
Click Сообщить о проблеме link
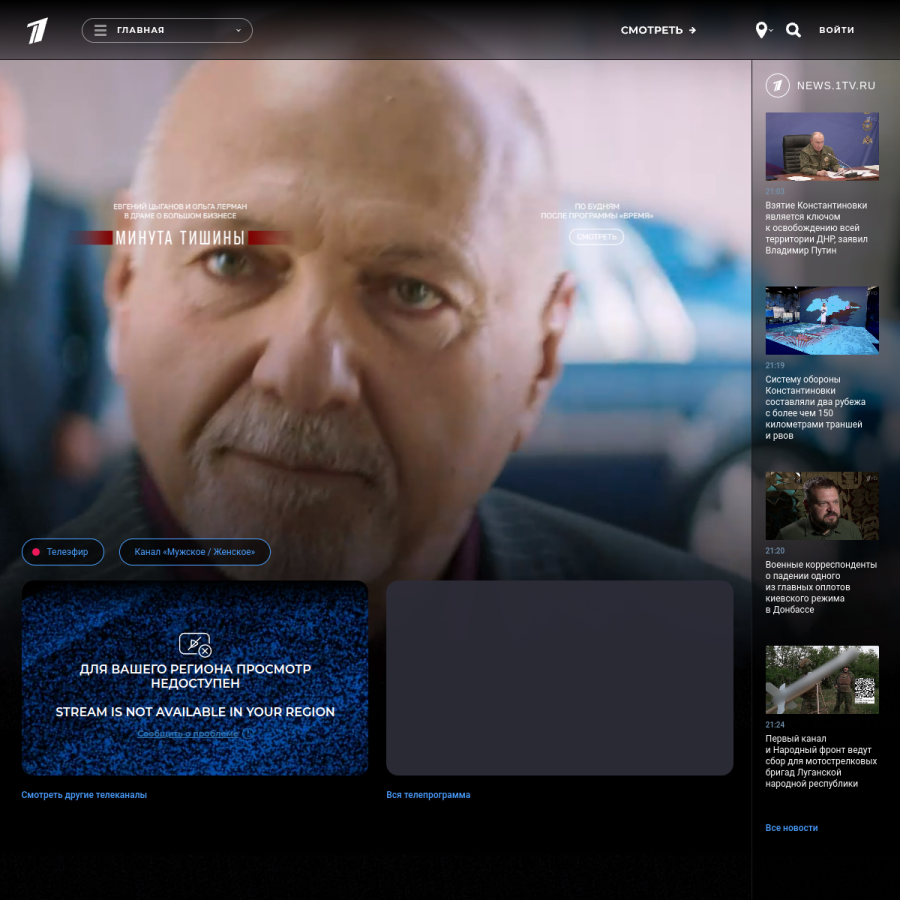(x=188, y=734)
